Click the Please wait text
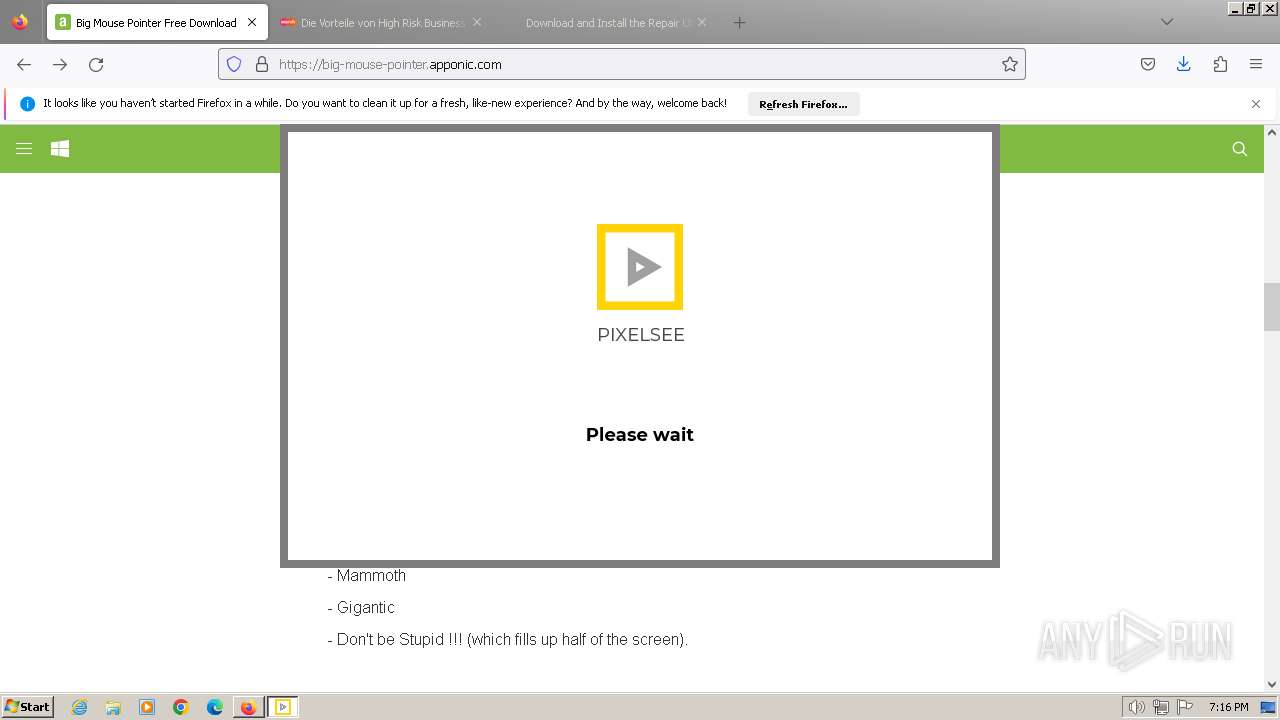This screenshot has width=1280, height=720. (x=640, y=434)
